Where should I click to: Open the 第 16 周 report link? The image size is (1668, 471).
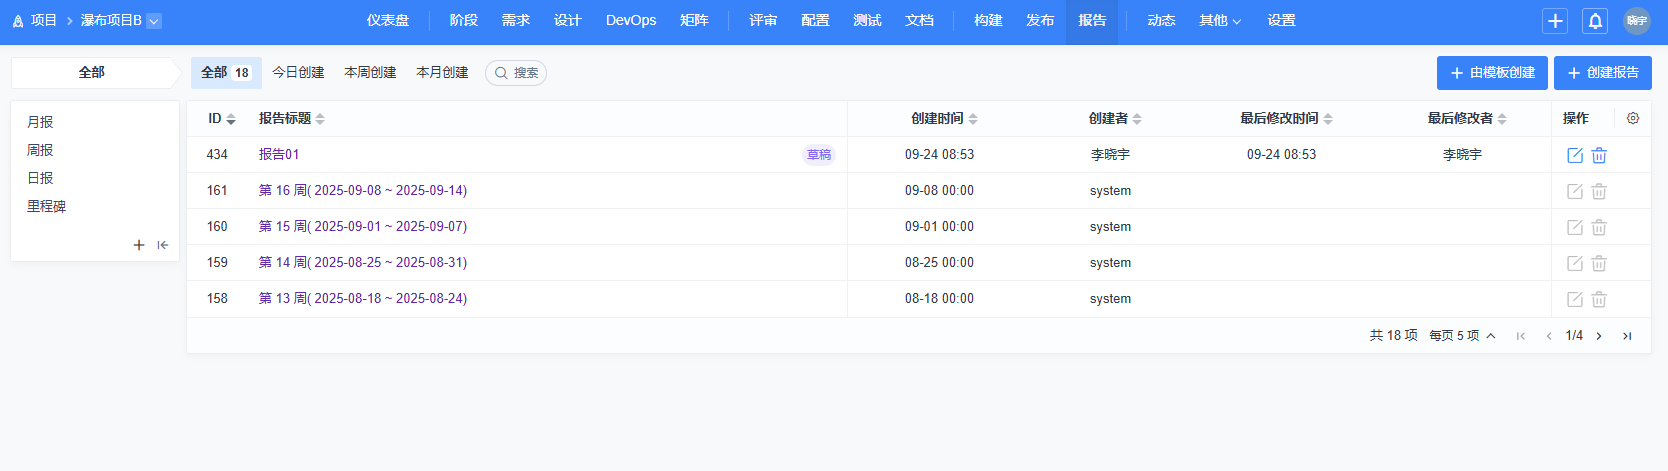[362, 191]
